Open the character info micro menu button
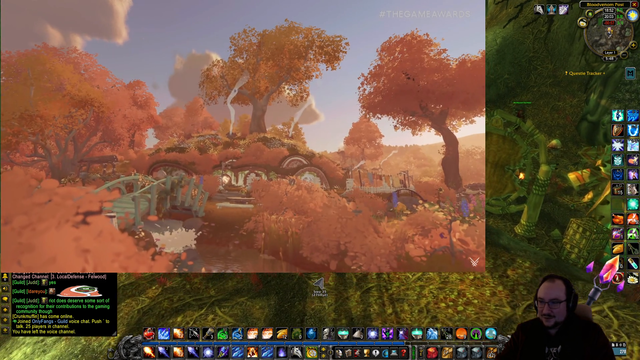Screen dimensions: 640x360 click(339, 353)
